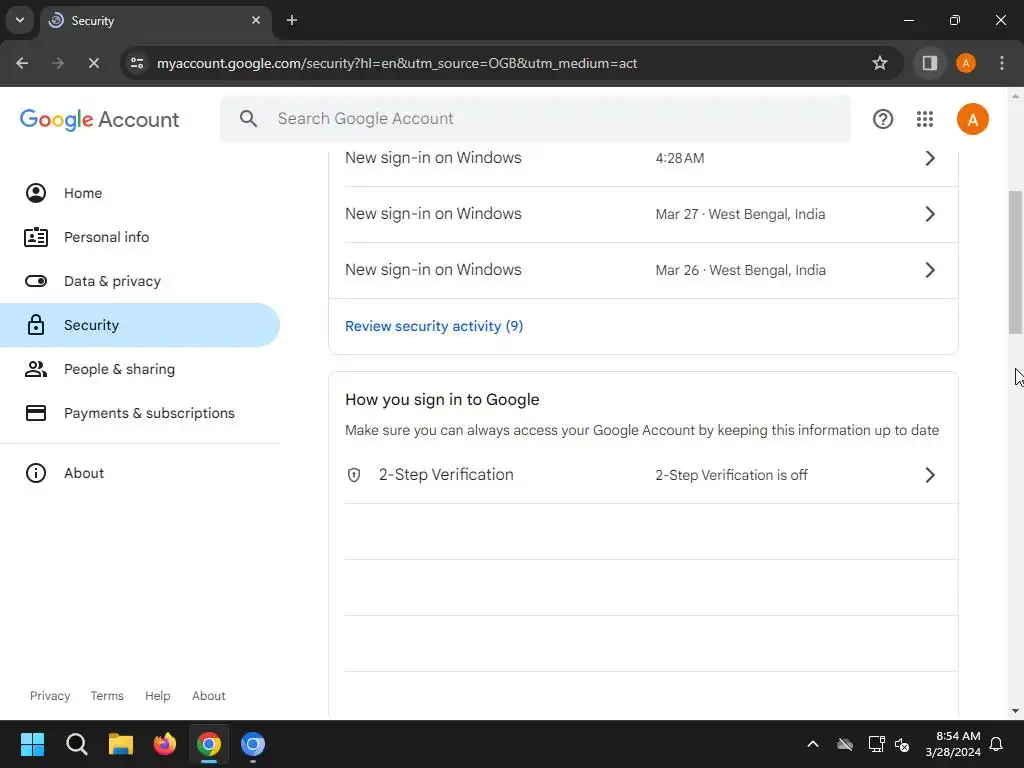
Task: Click the Data & privacy toggle icon
Action: click(36, 281)
